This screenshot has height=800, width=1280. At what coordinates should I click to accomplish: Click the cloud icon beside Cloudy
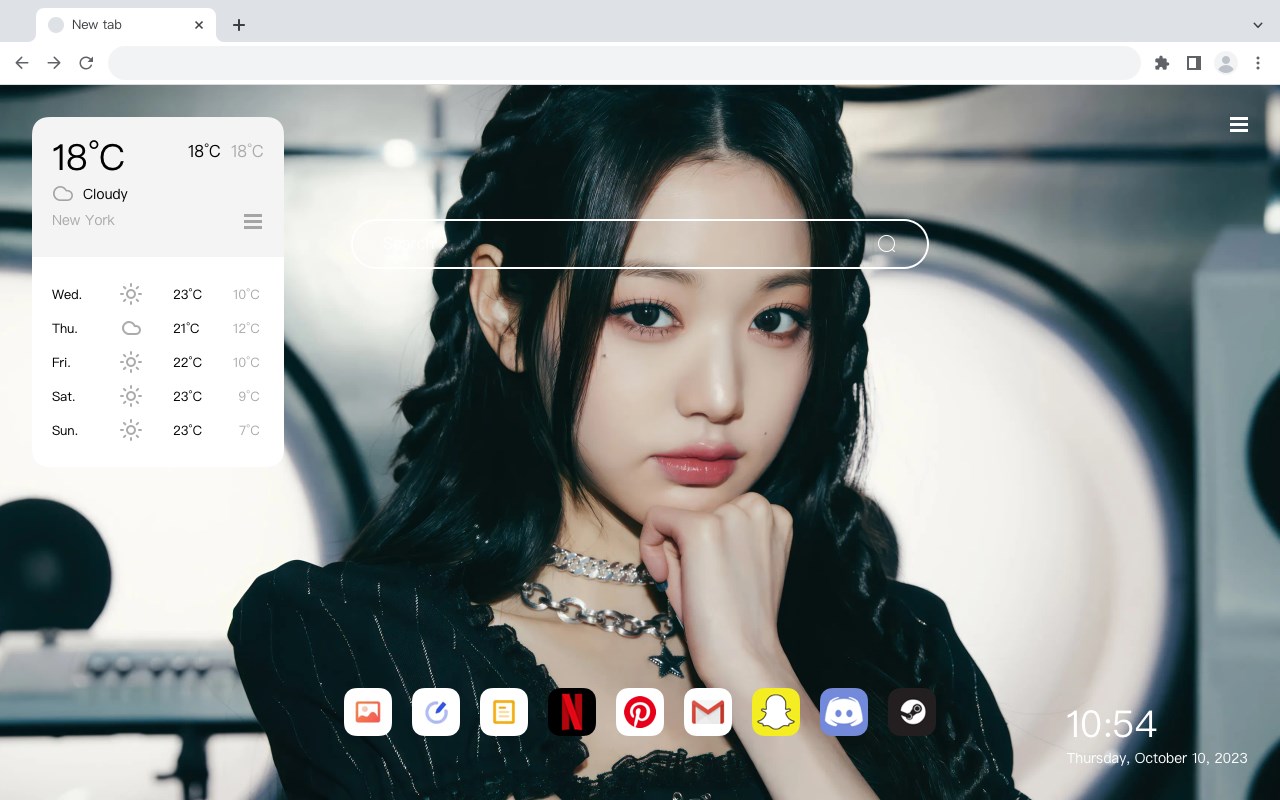click(x=63, y=194)
